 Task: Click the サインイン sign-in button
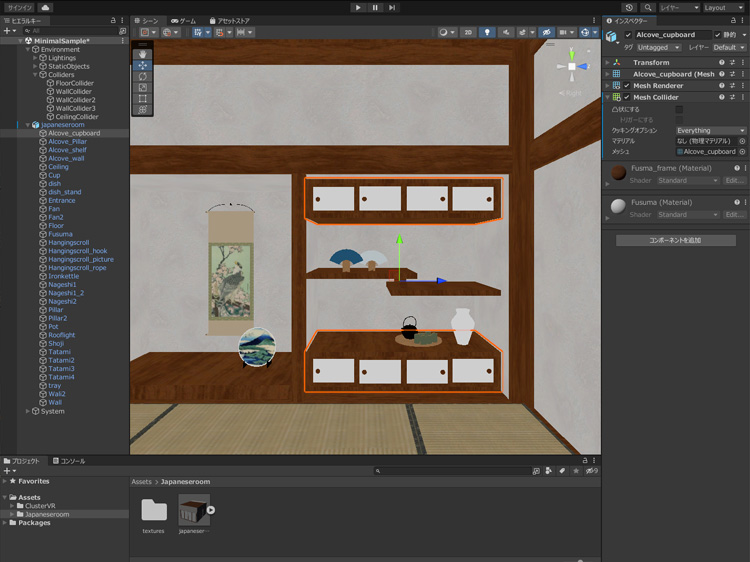point(18,7)
